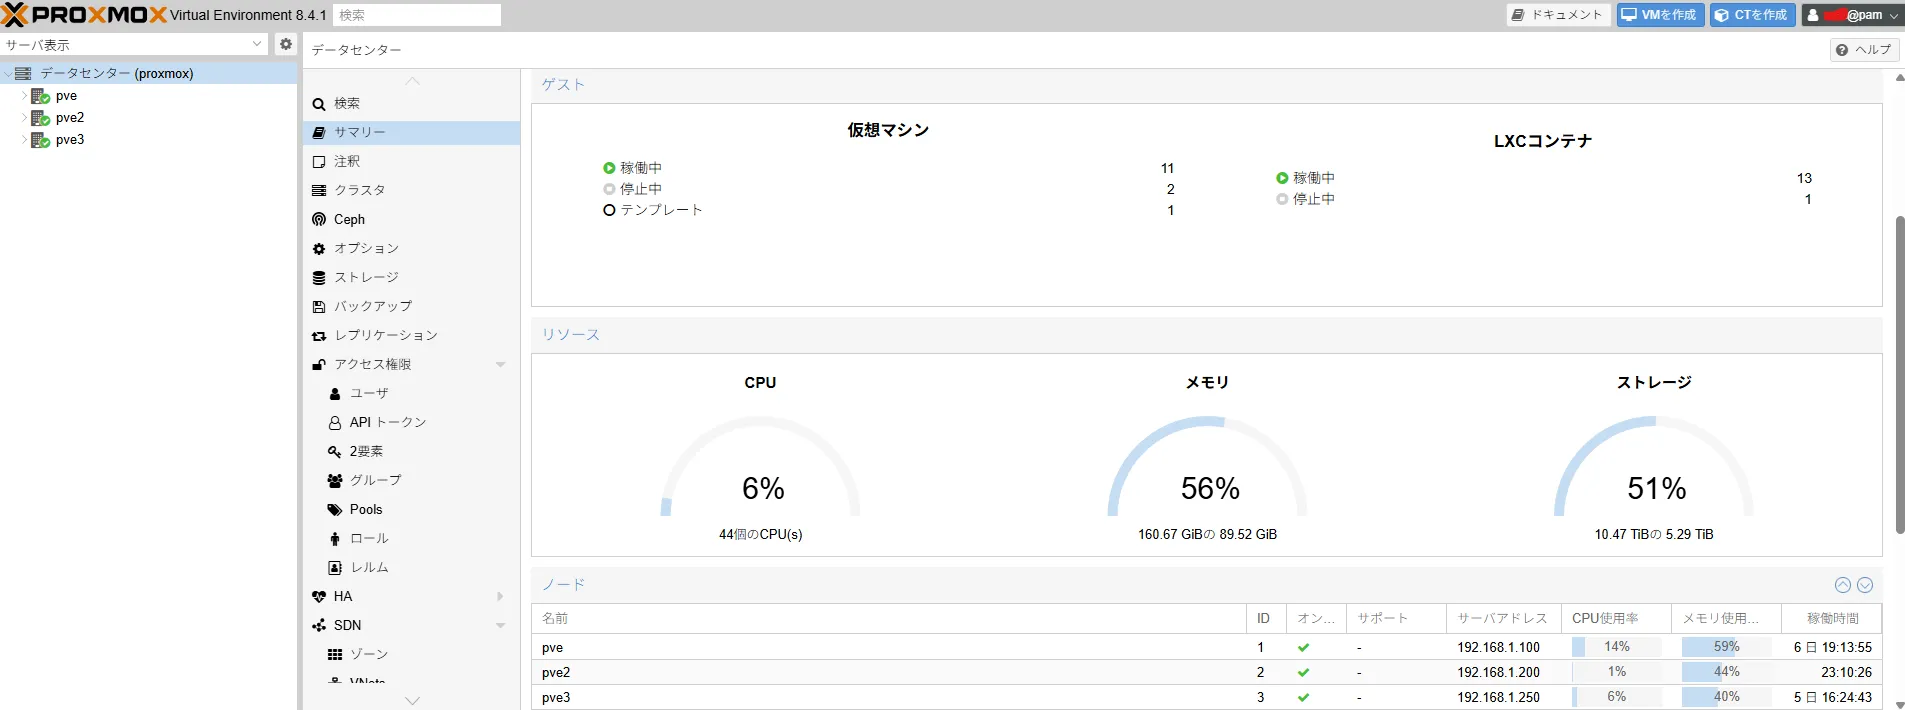
Task: Open the 注釈 notes menu item
Action: point(411,161)
